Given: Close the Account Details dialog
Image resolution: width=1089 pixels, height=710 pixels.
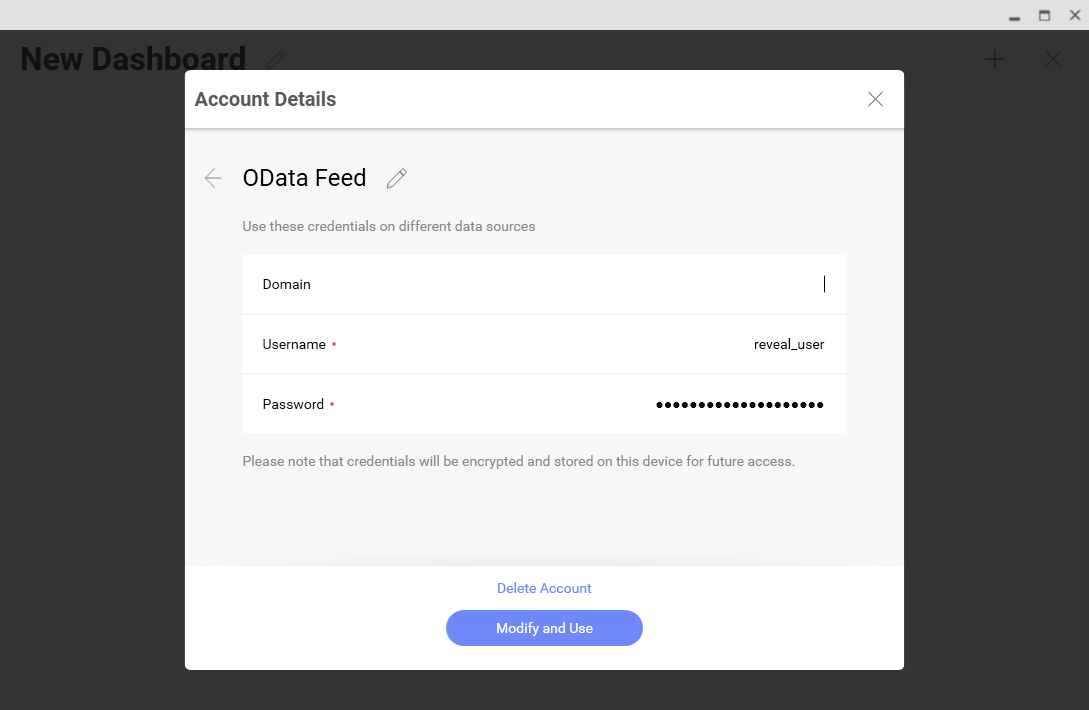Looking at the screenshot, I should [875, 99].
